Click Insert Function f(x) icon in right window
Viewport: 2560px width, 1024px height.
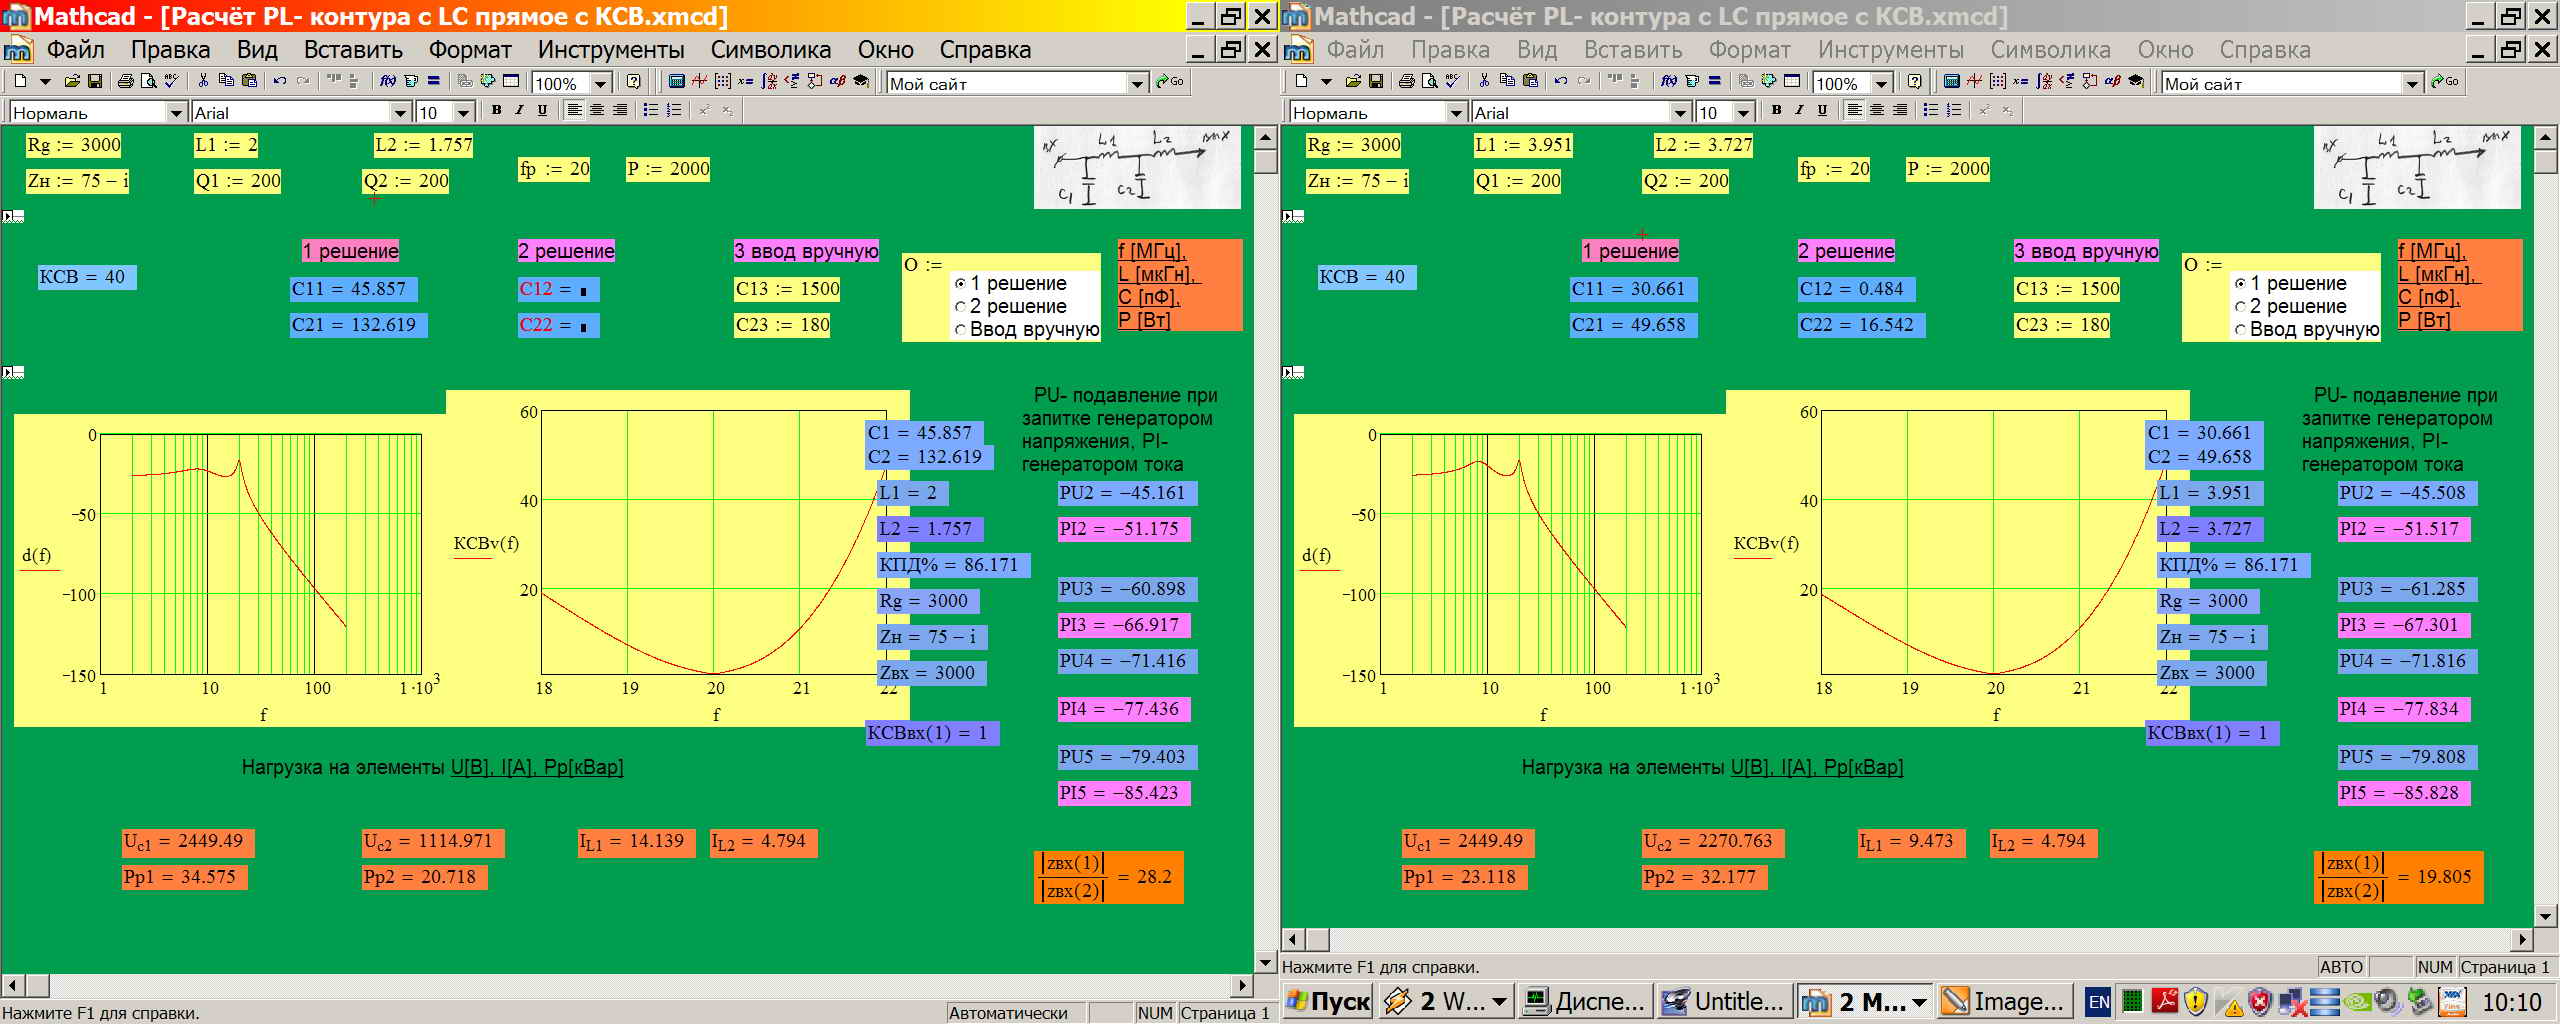tap(1668, 81)
